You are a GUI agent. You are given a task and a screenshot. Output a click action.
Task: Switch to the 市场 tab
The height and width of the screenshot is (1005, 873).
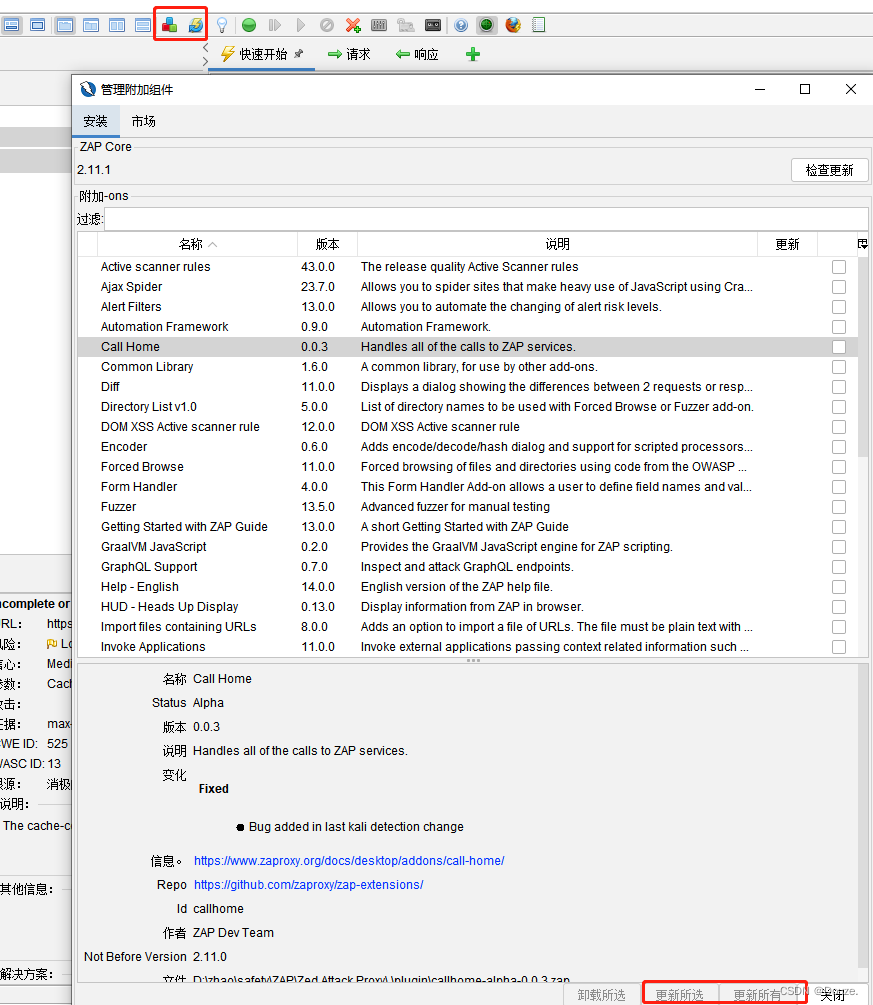point(144,121)
